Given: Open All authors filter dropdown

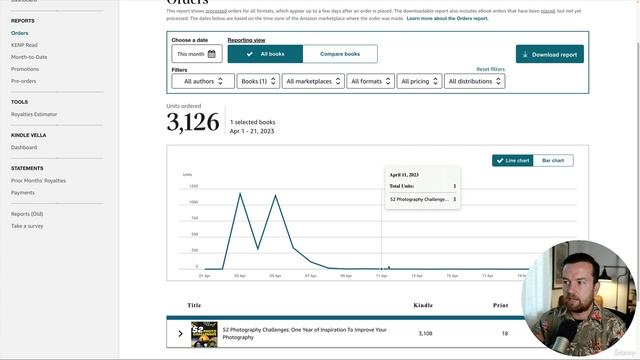Looking at the screenshot, I should coord(203,81).
